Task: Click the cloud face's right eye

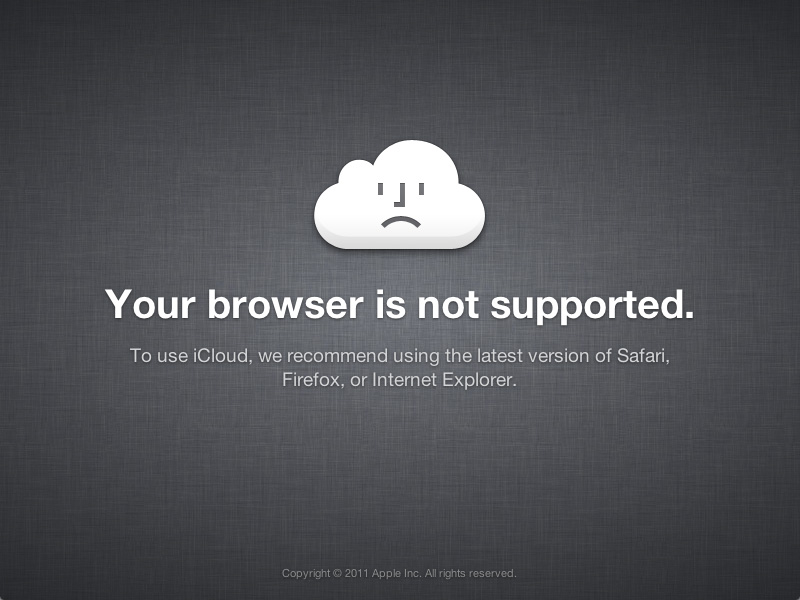Action: (421, 189)
